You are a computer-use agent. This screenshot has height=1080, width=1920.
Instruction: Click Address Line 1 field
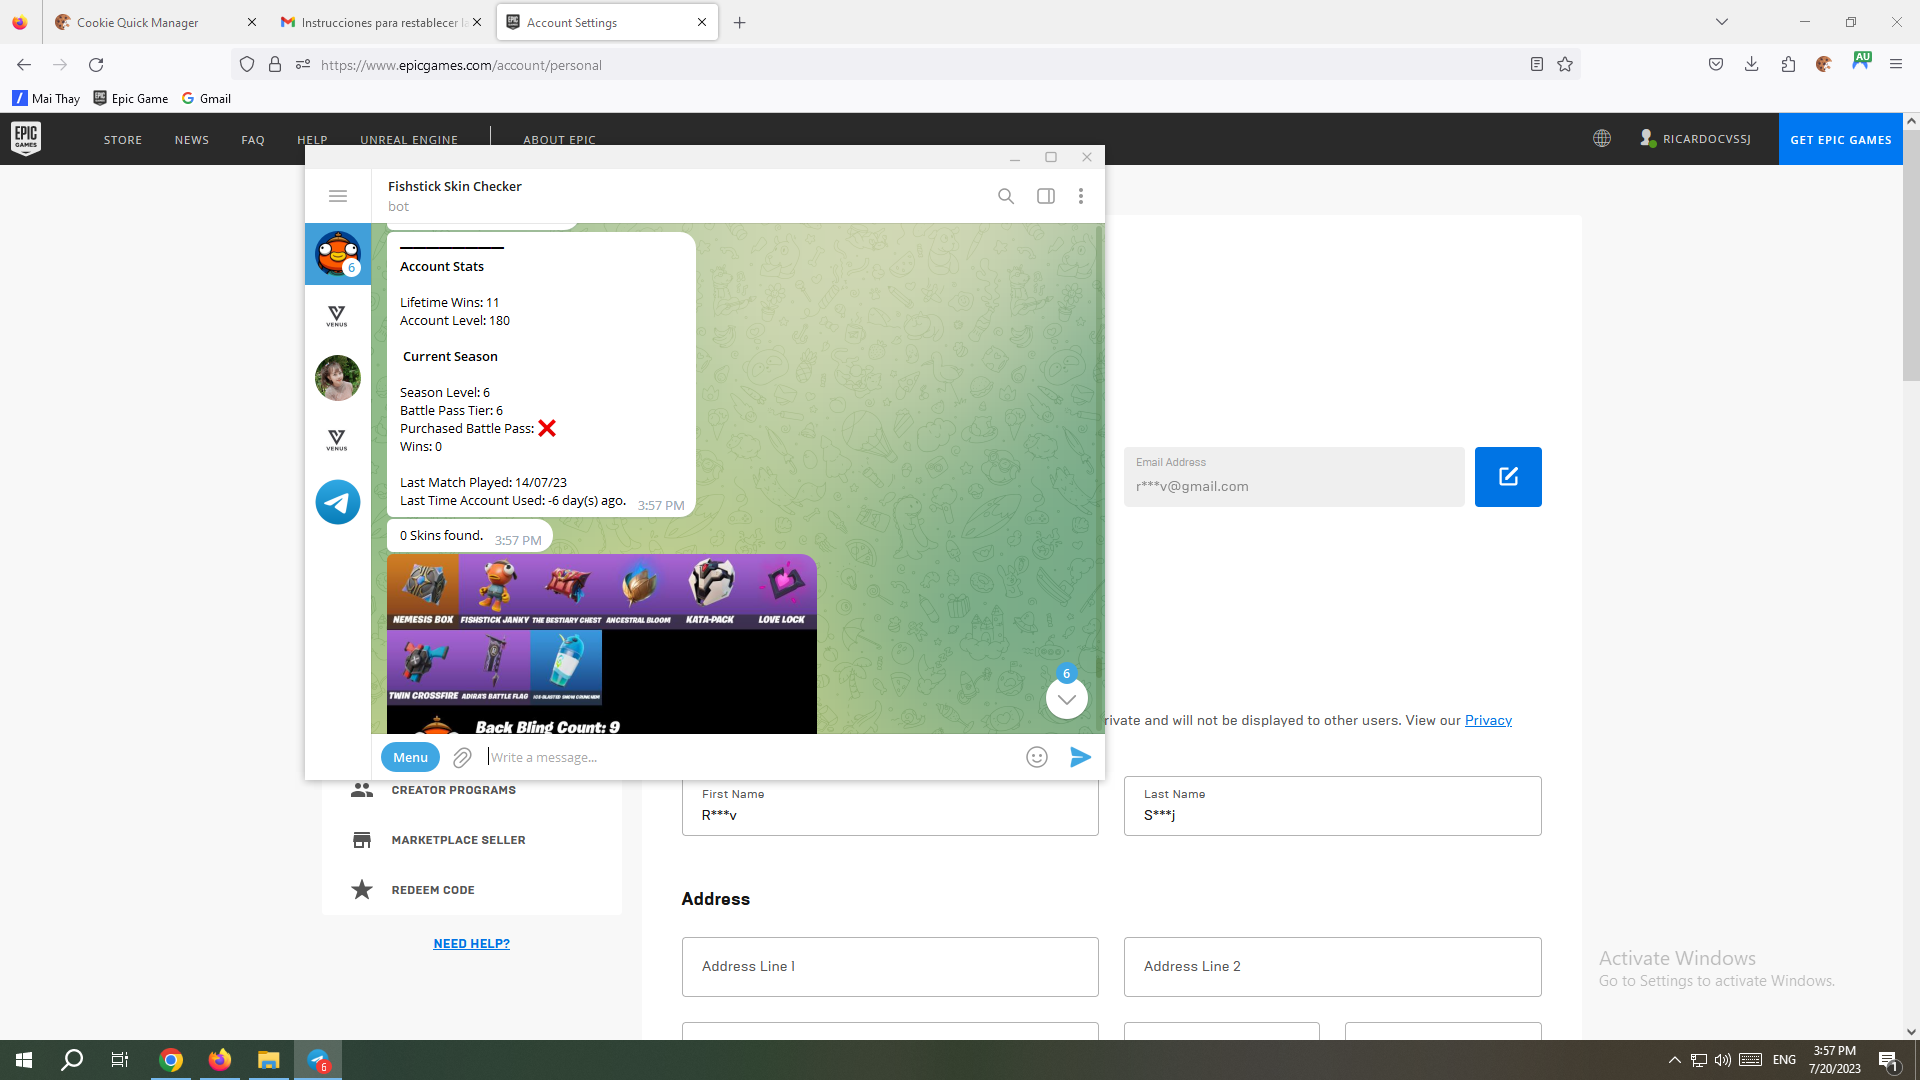pos(890,967)
